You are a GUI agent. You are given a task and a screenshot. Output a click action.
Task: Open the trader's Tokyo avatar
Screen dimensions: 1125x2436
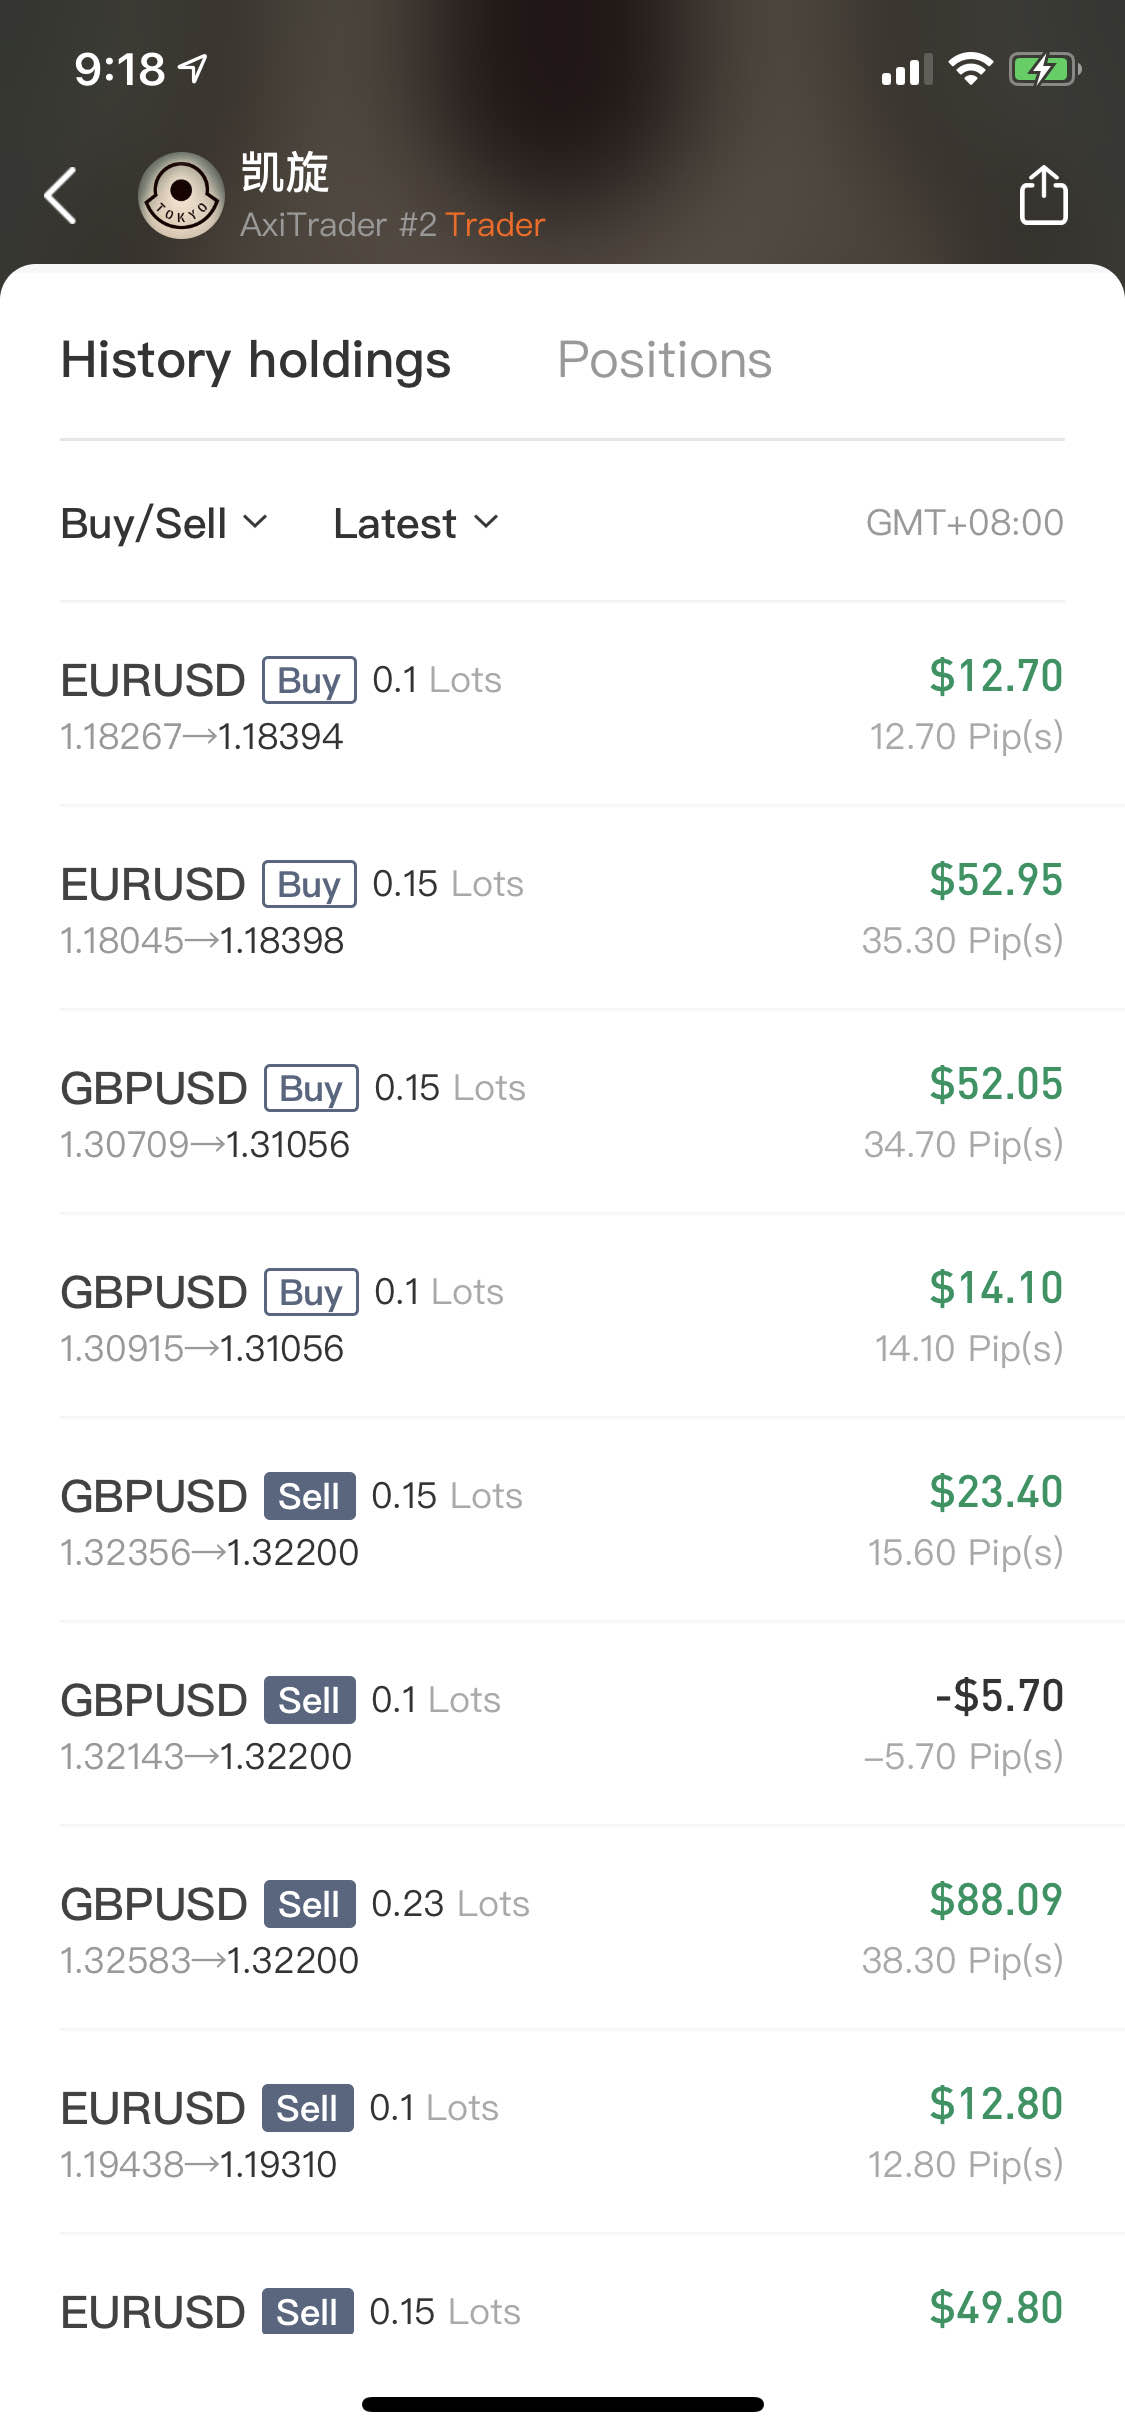(181, 195)
